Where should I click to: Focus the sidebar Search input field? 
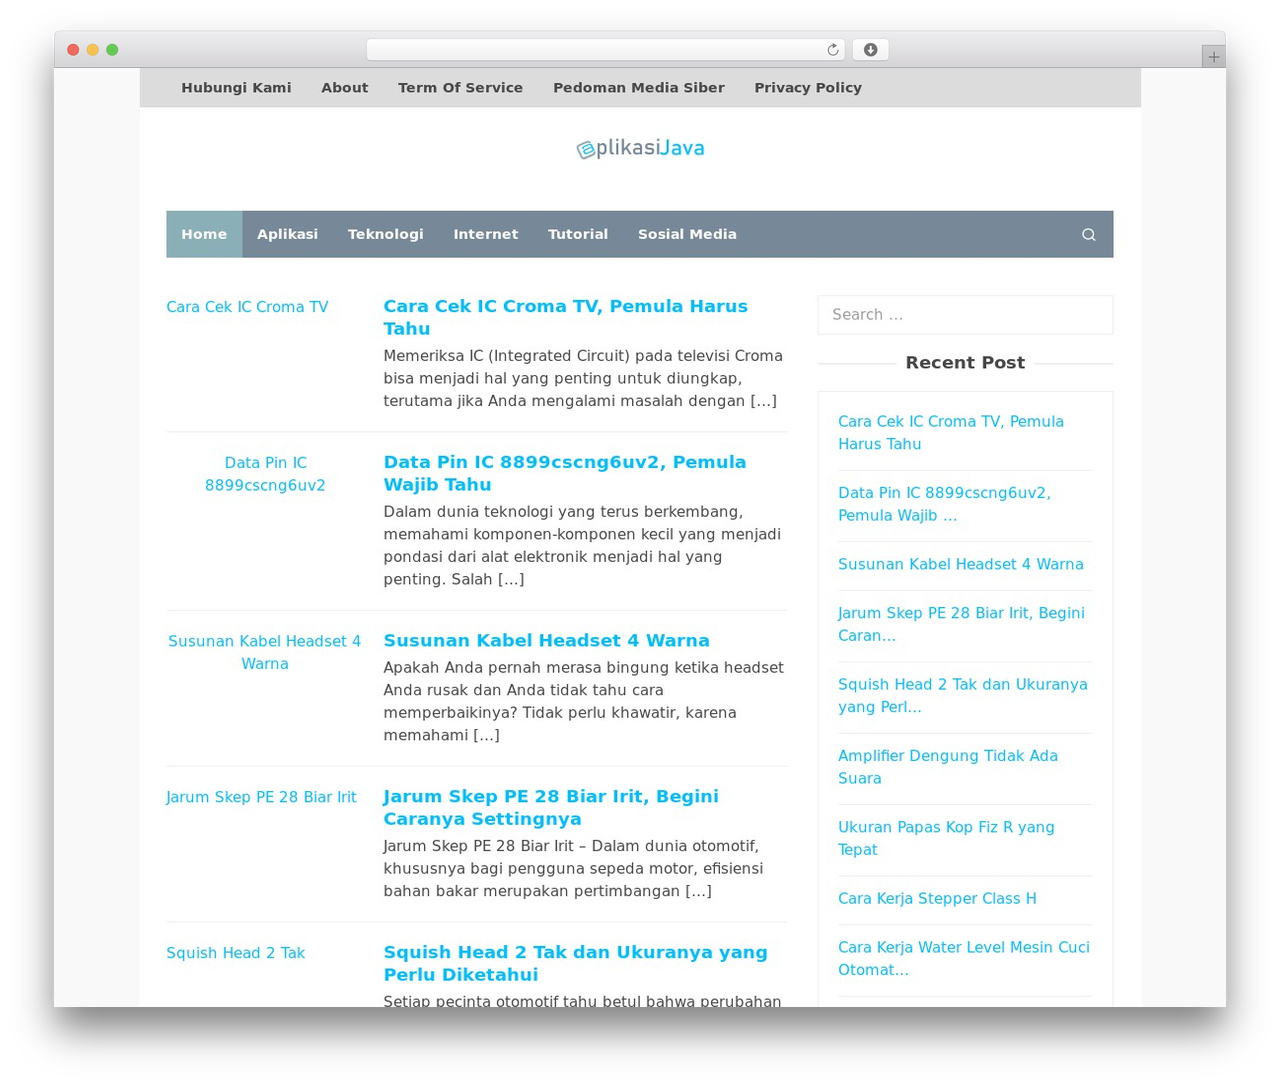pyautogui.click(x=965, y=315)
